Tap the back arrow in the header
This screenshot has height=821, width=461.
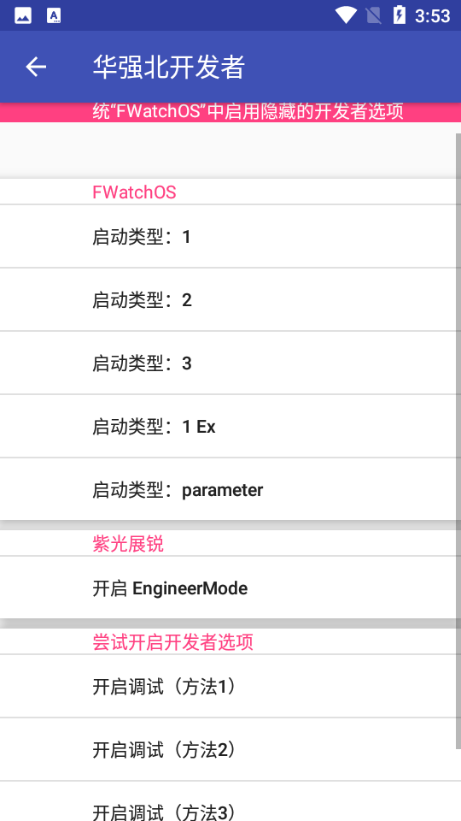coord(36,66)
